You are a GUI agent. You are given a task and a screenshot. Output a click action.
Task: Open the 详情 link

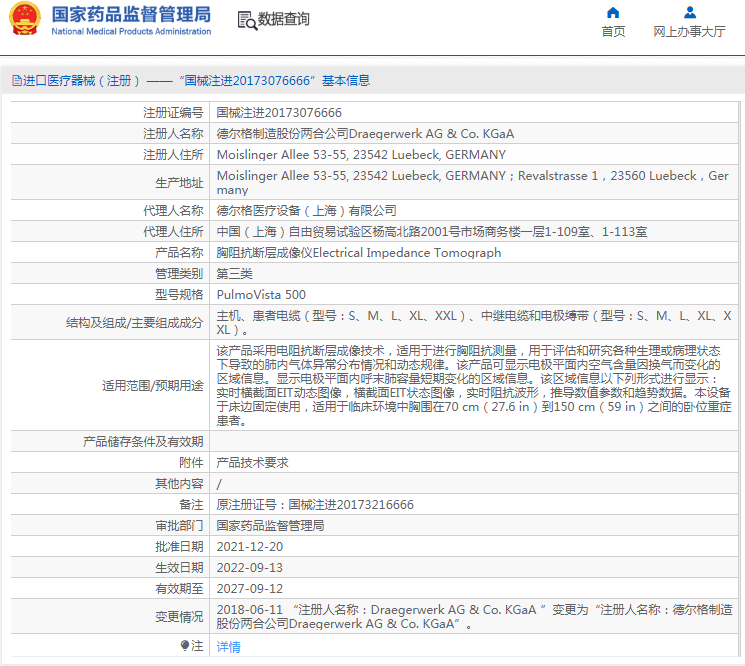click(229, 647)
